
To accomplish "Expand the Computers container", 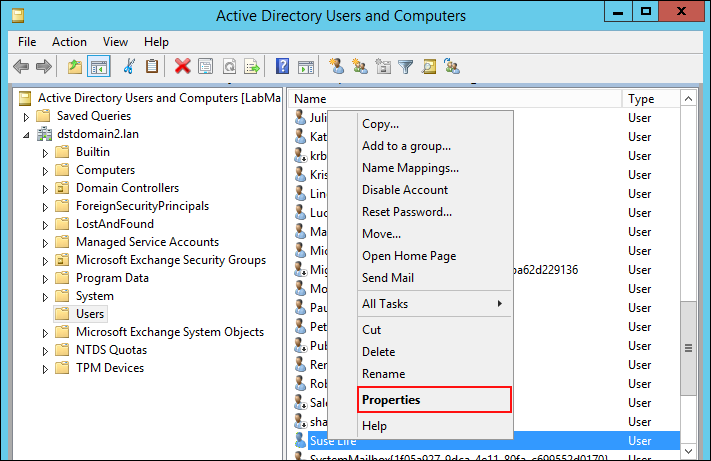I will (x=45, y=171).
